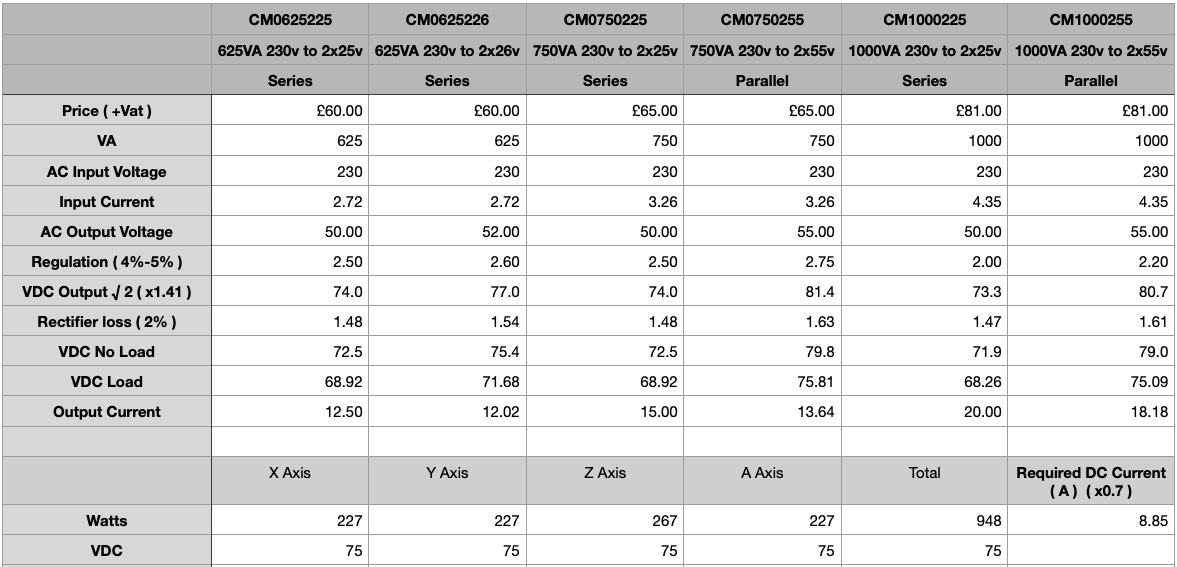Click the Z Axis header cell
The image size is (1177, 567).
tap(605, 473)
